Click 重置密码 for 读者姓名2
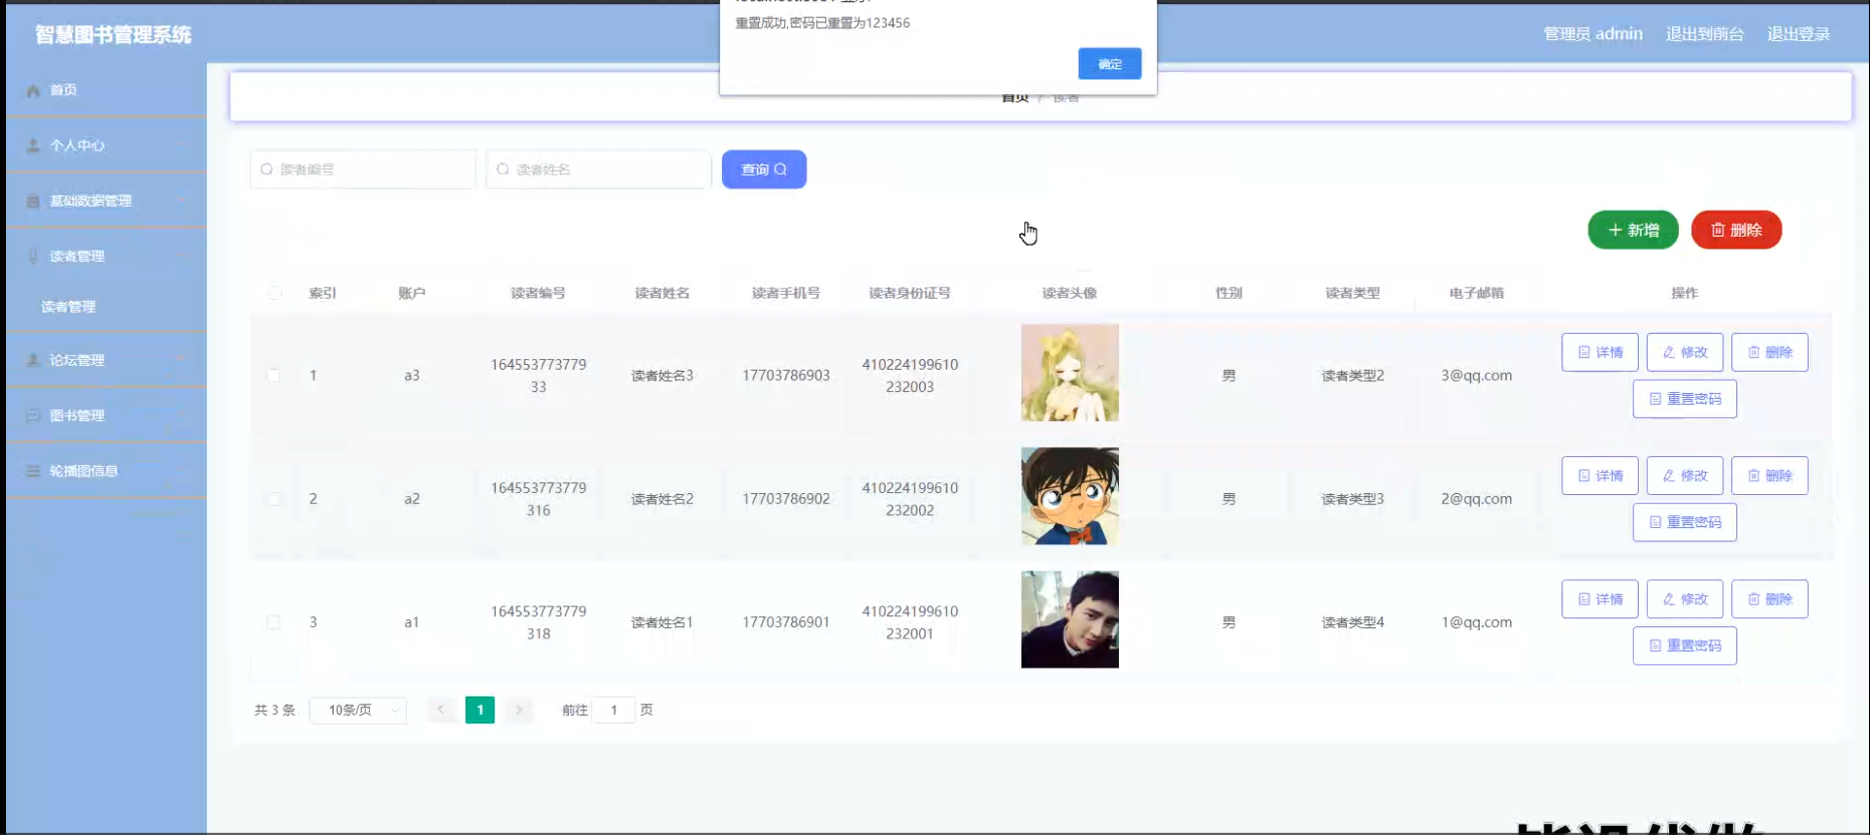Viewport: 1870px width, 835px height. point(1685,522)
